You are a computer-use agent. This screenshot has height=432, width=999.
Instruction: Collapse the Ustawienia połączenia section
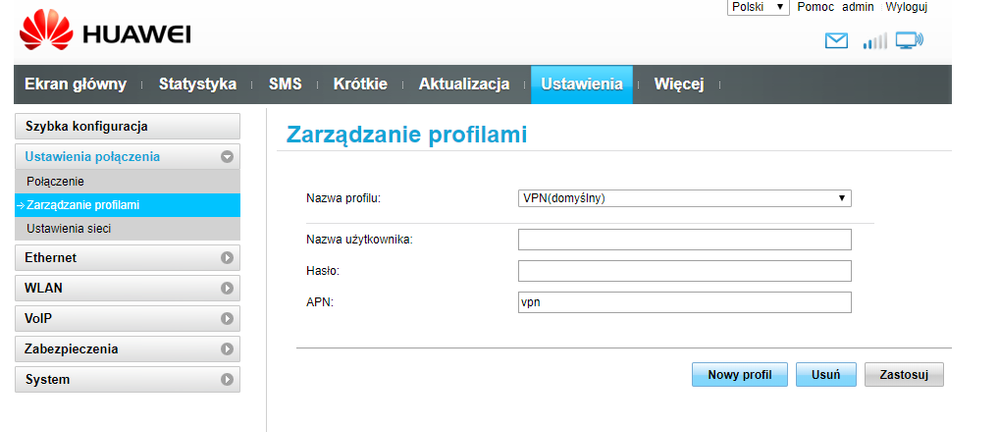click(x=228, y=157)
